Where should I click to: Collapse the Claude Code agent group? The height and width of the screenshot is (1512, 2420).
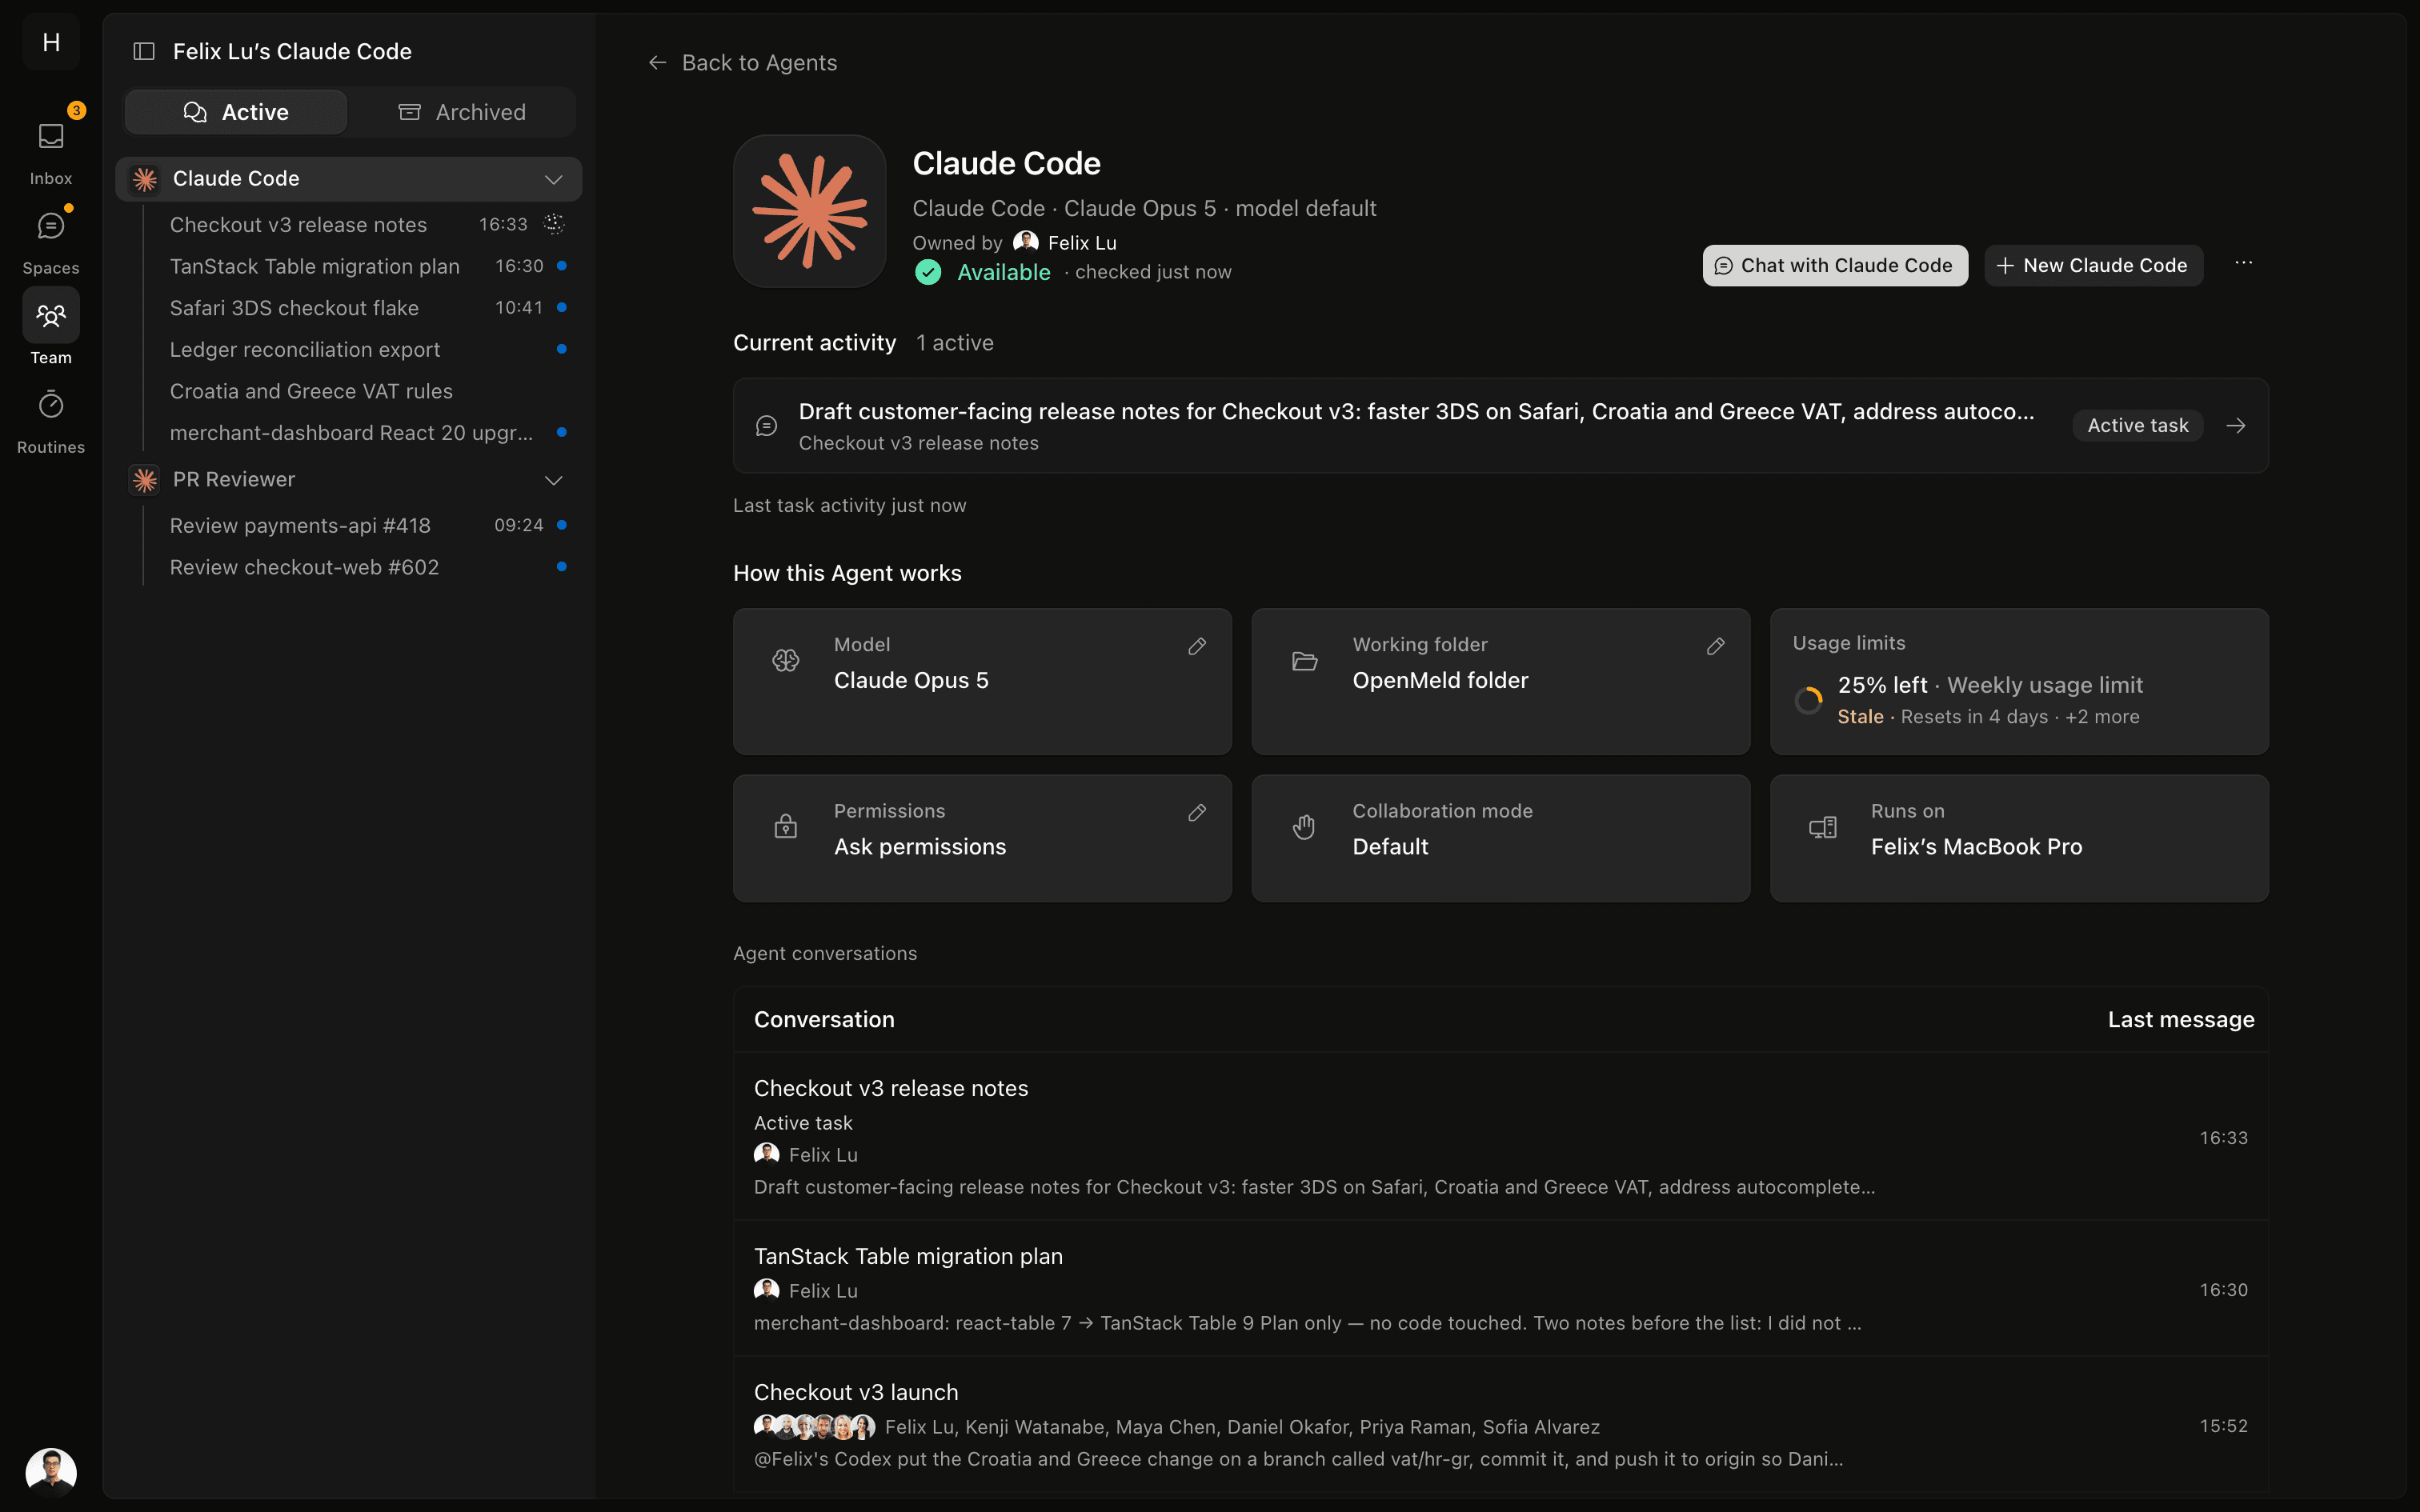(x=553, y=179)
